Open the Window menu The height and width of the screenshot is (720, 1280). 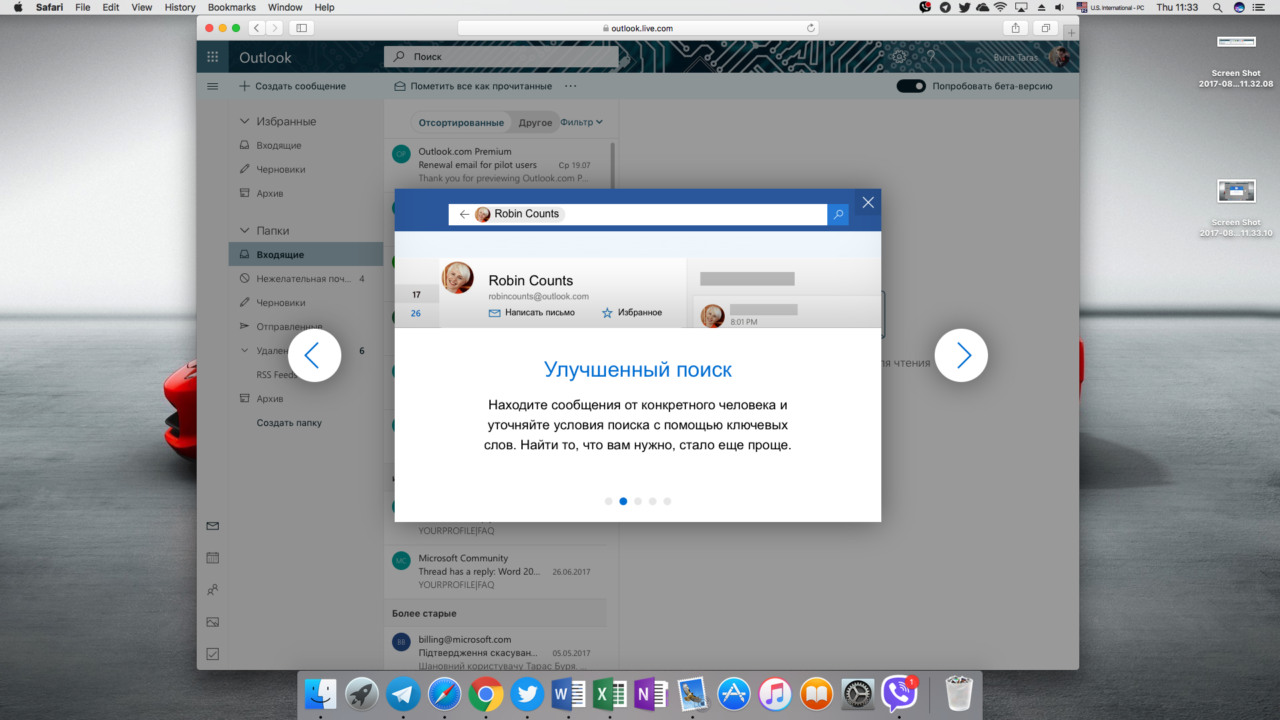coord(285,7)
